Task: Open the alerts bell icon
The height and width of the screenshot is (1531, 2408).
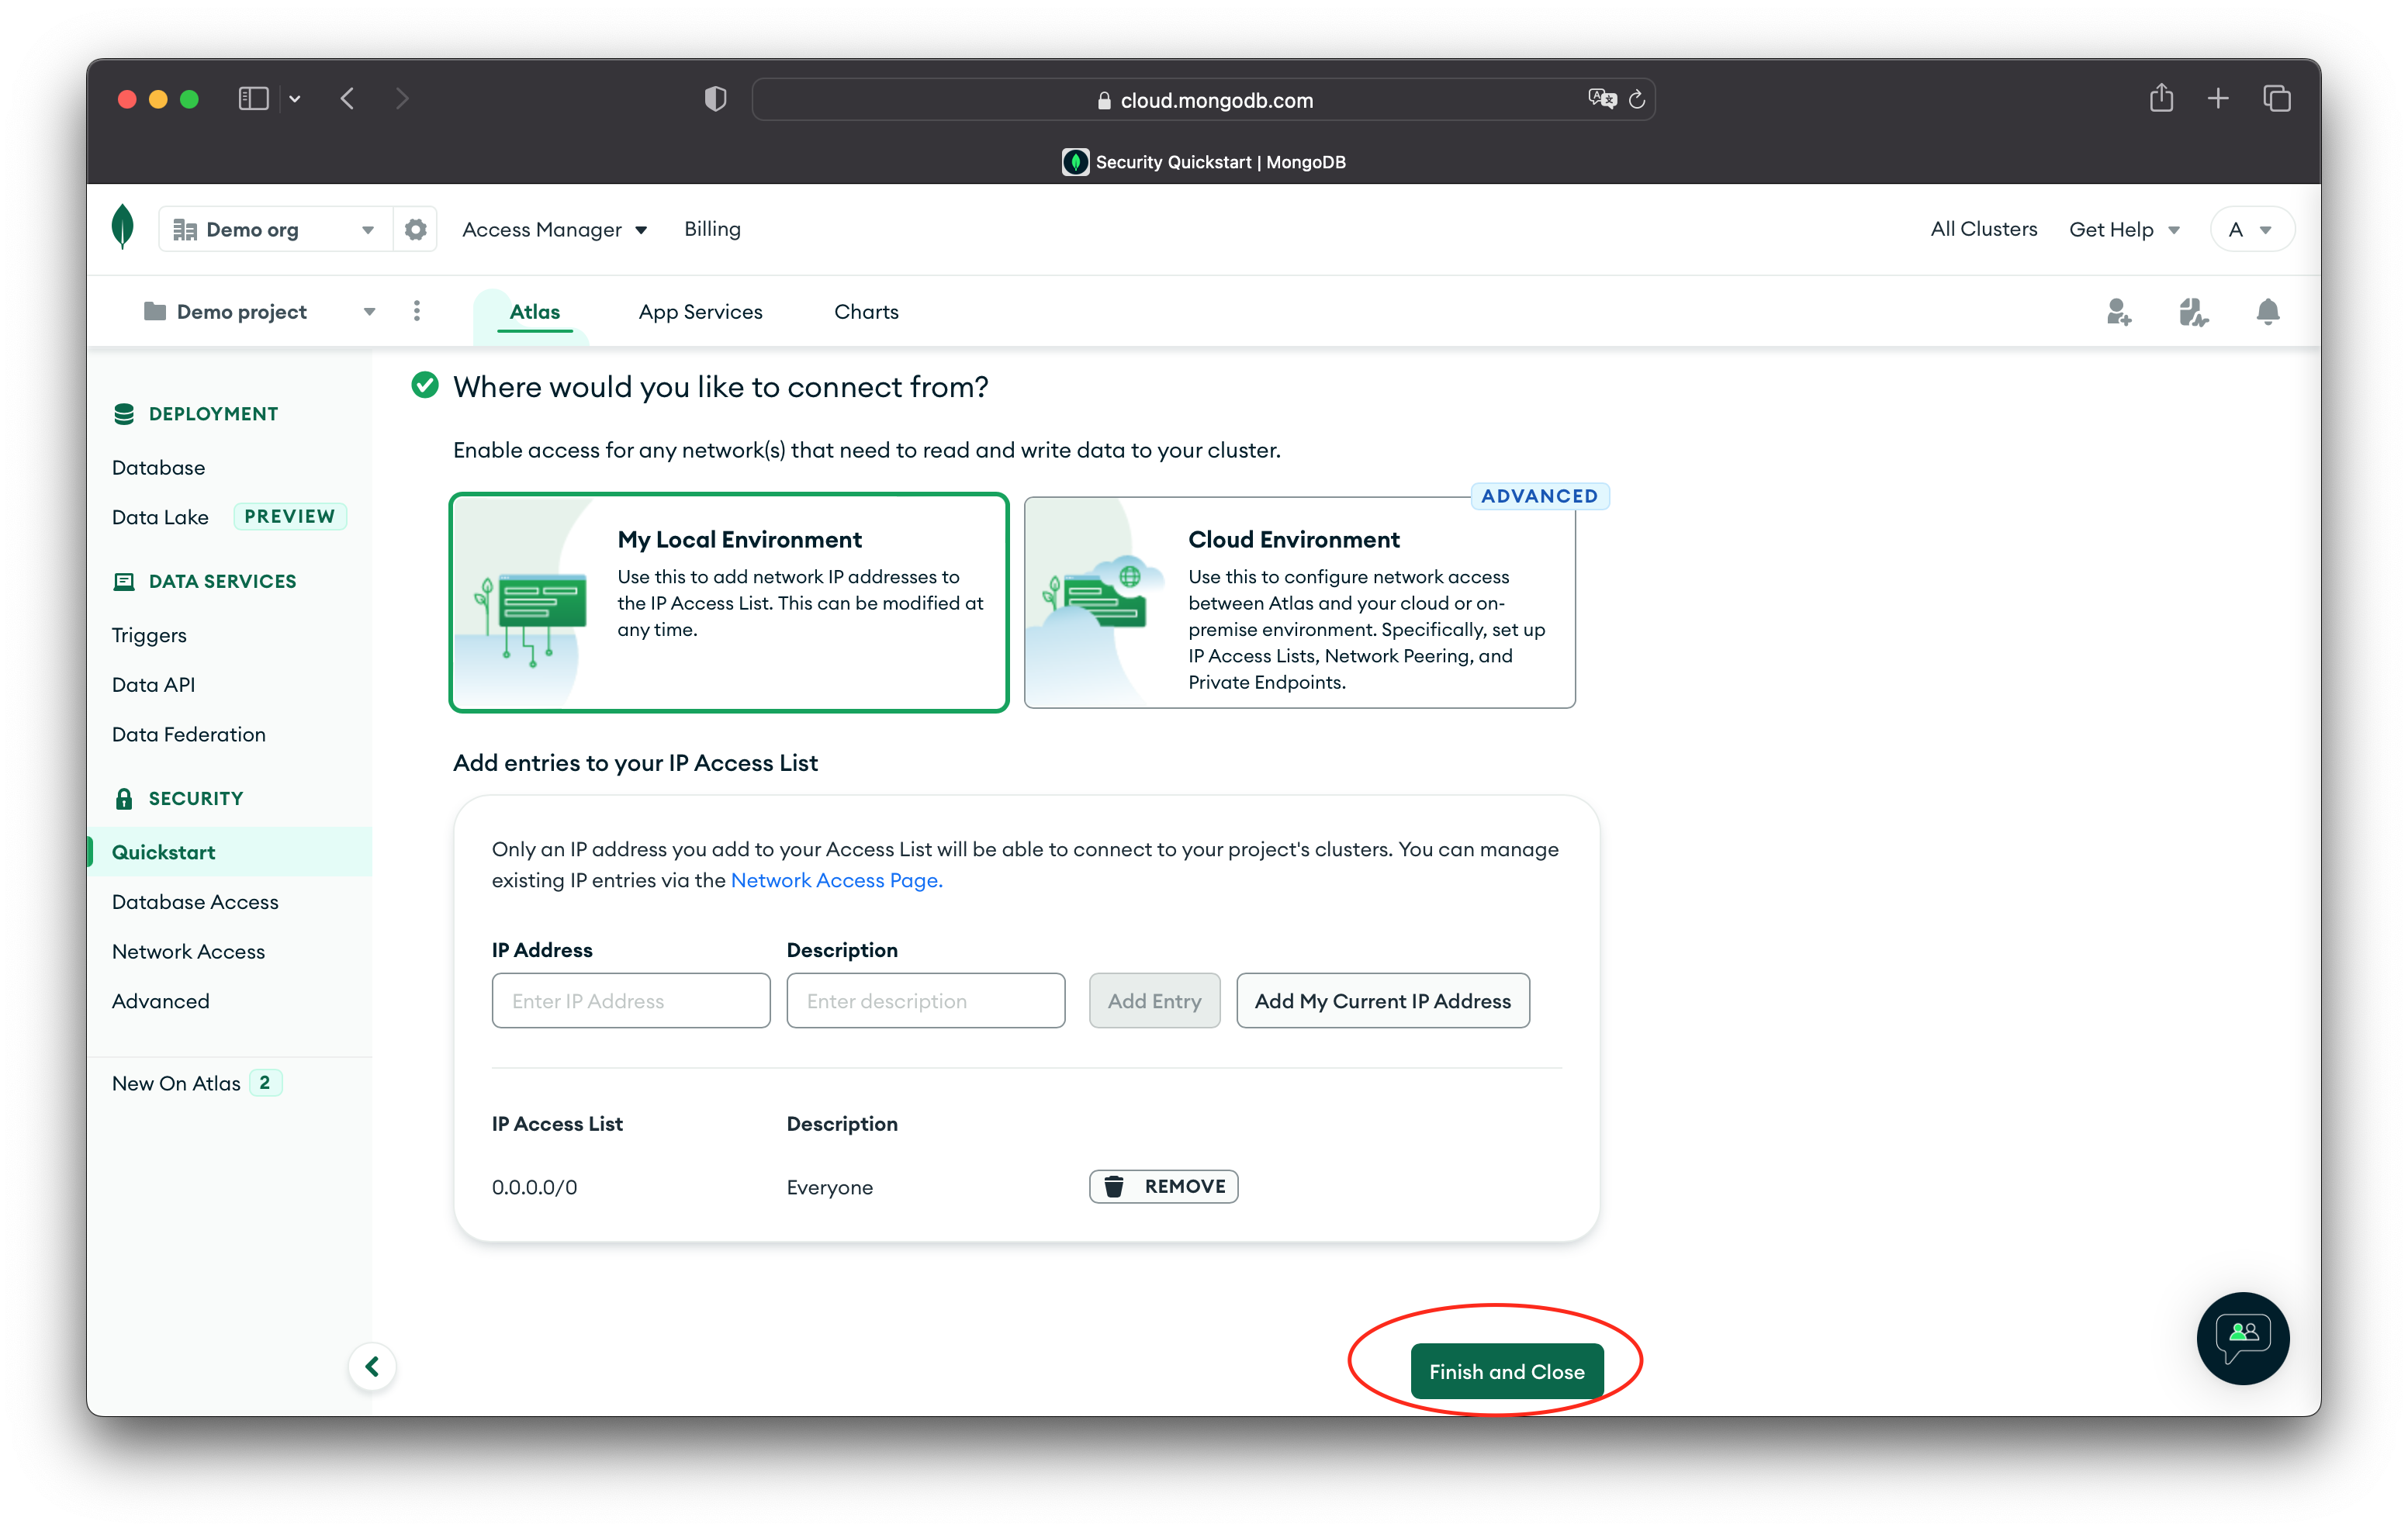Action: [2267, 312]
